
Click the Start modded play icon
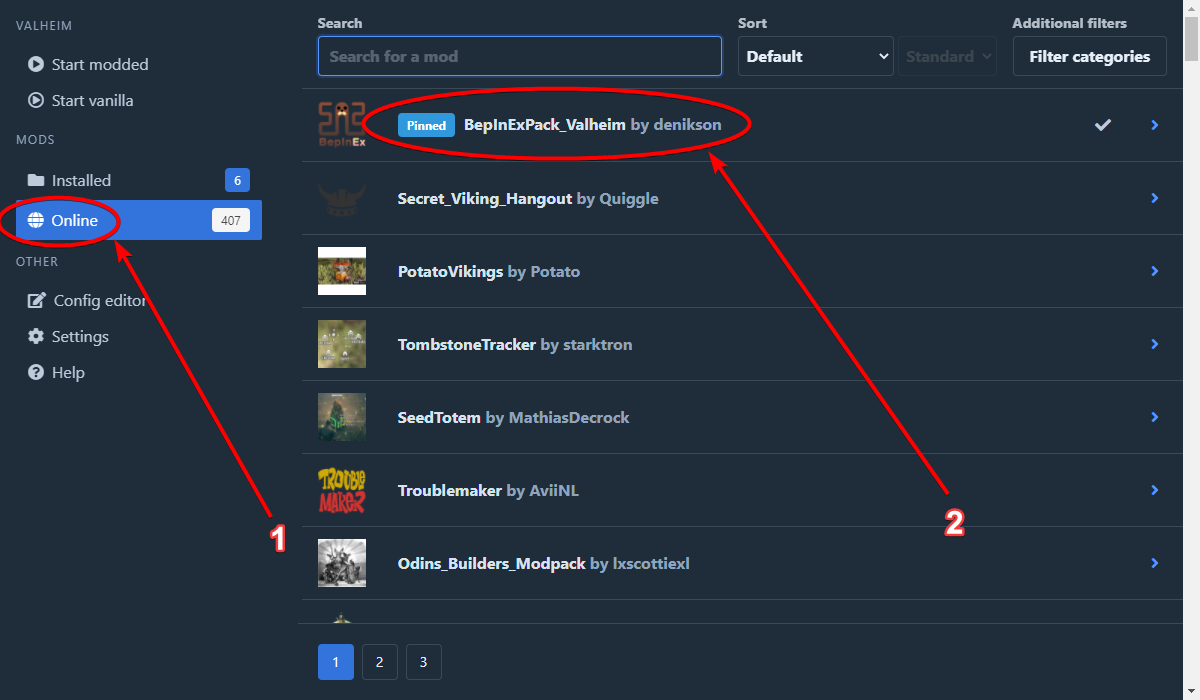pyautogui.click(x=37, y=64)
